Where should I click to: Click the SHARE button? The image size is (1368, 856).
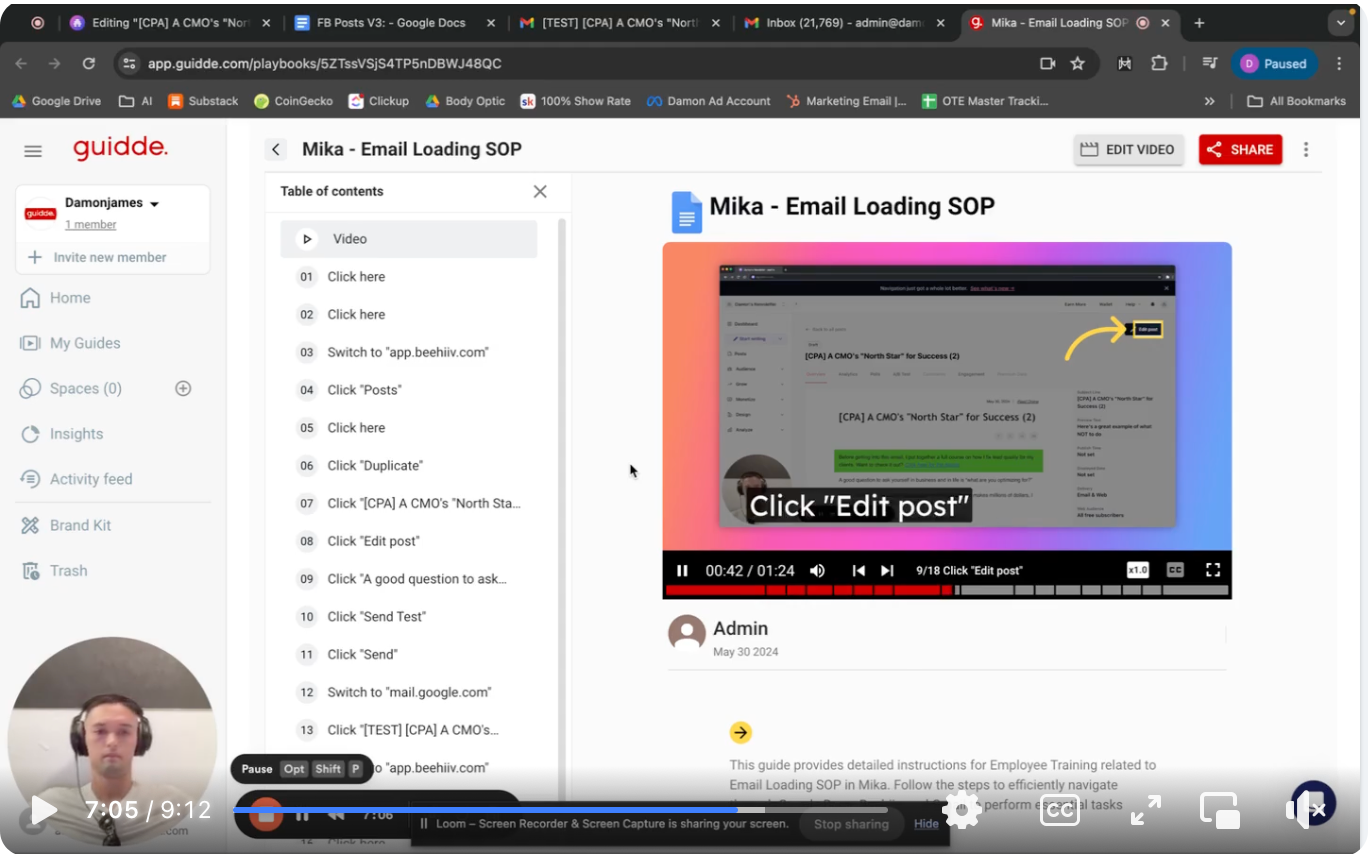[1240, 149]
